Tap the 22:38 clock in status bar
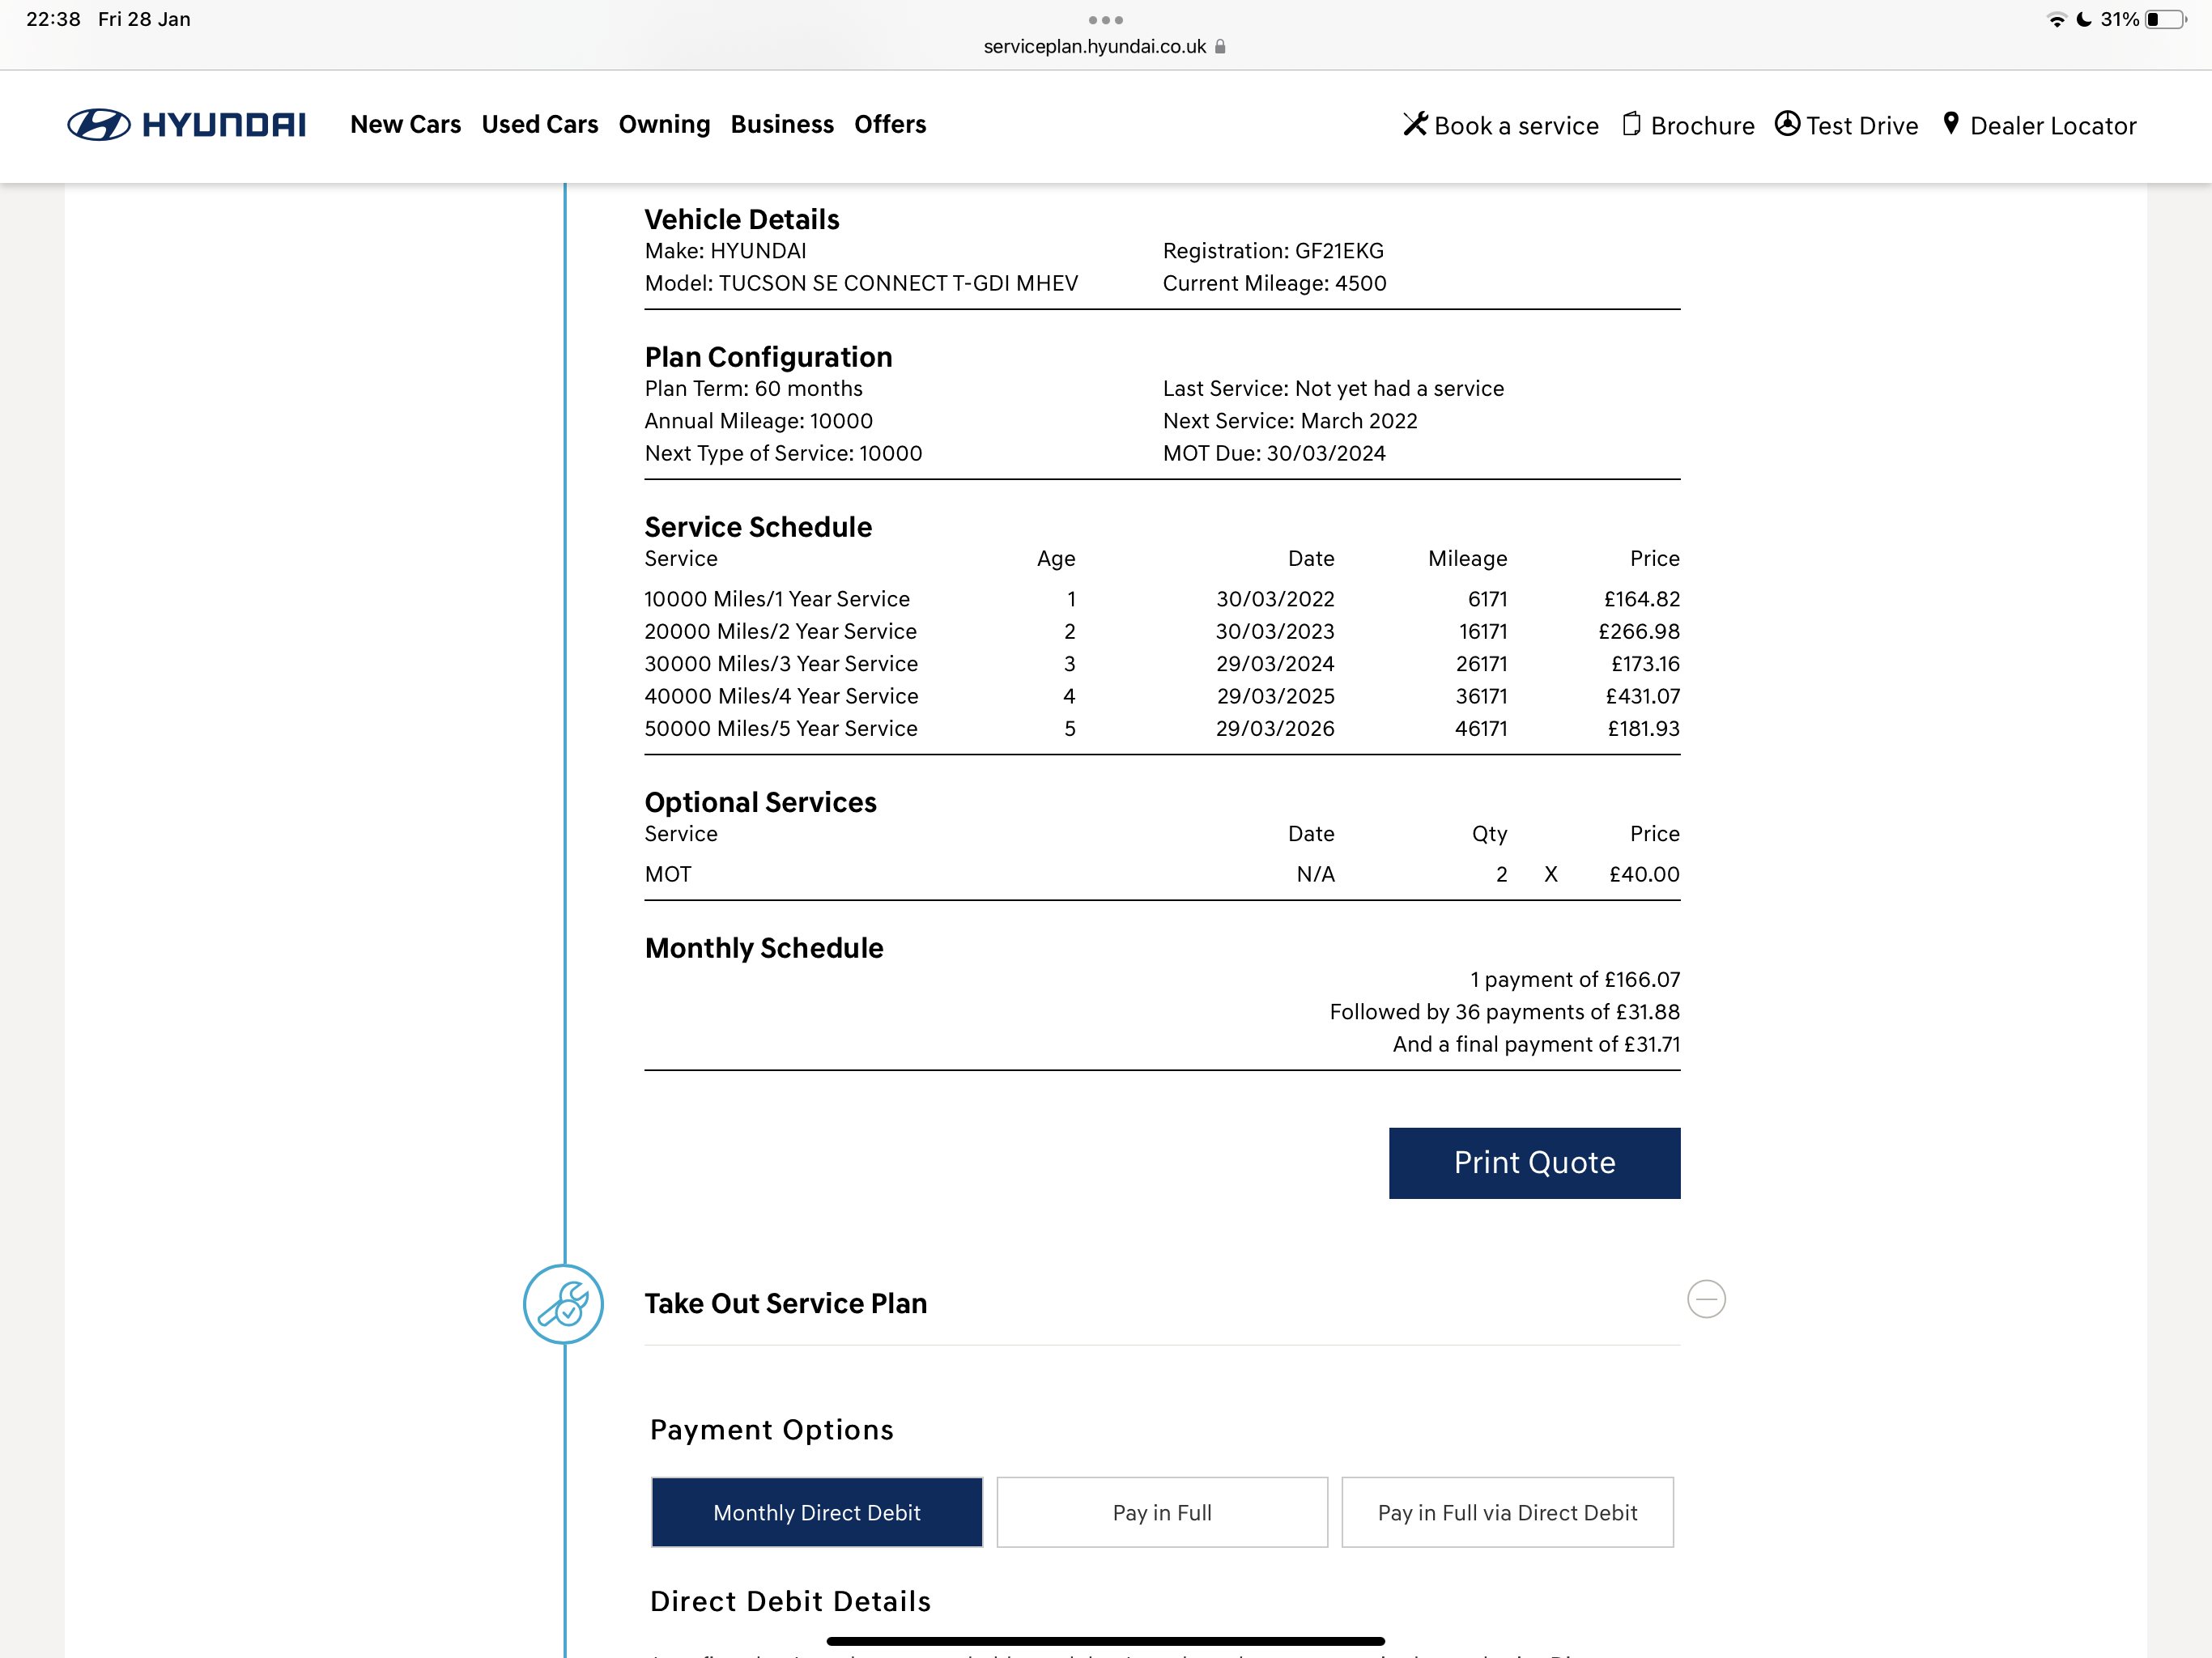 click(x=53, y=20)
